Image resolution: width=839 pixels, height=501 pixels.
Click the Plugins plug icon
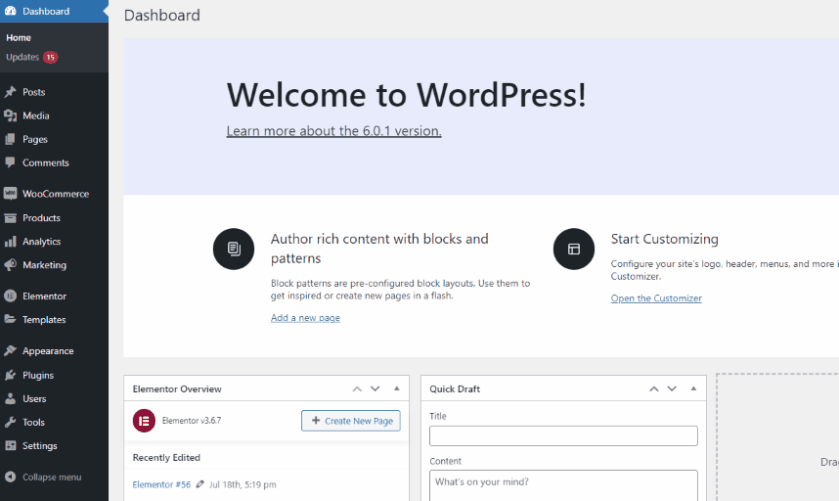[x=10, y=375]
